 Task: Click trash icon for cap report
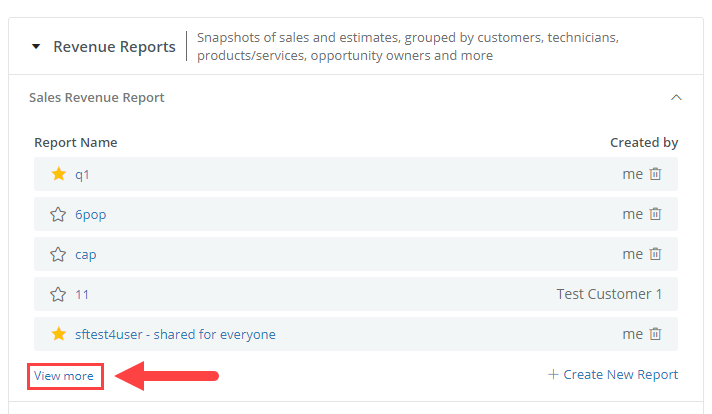(x=655, y=254)
